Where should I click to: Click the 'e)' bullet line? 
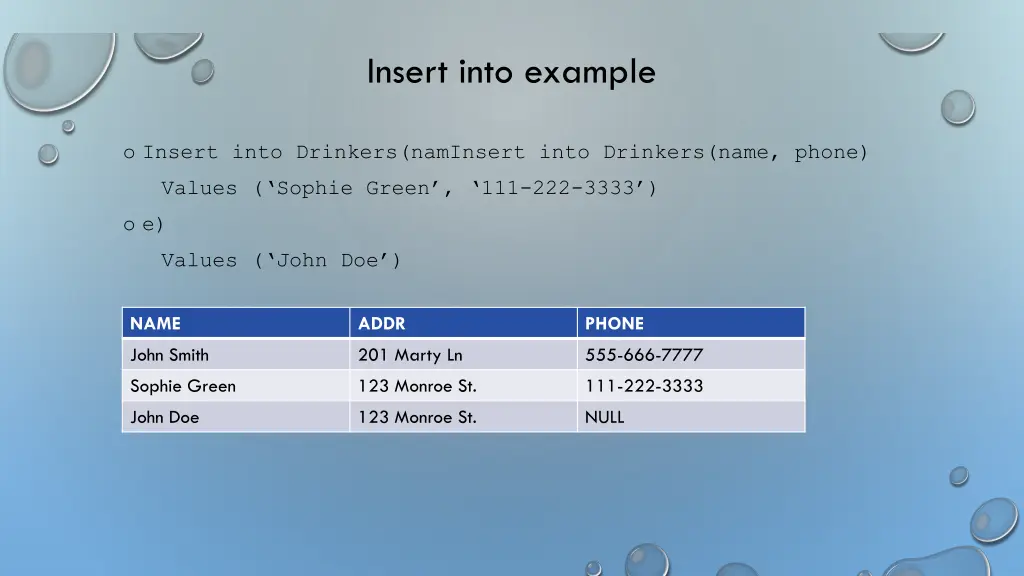coord(153,225)
